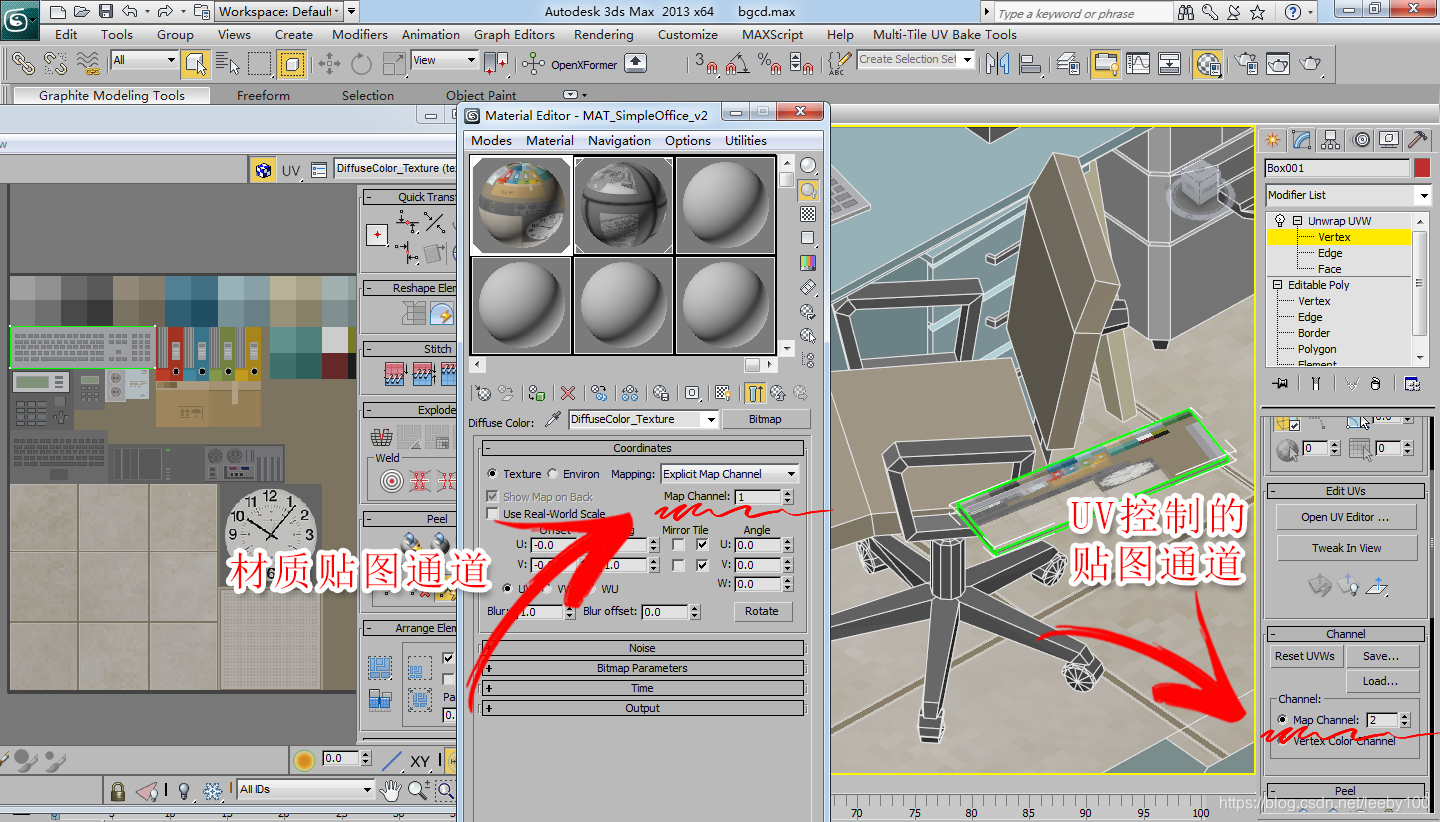Image resolution: width=1440 pixels, height=822 pixels.
Task: Switch to the Freeform ribbon tab
Action: point(263,96)
